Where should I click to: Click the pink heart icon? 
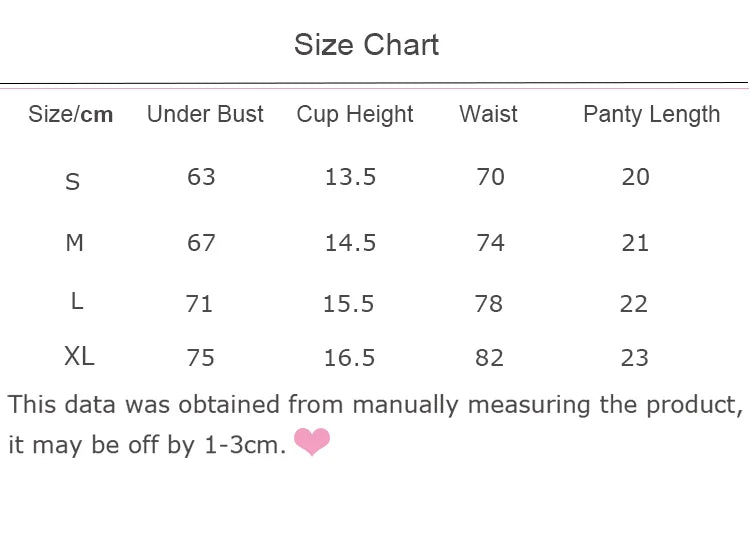[312, 442]
